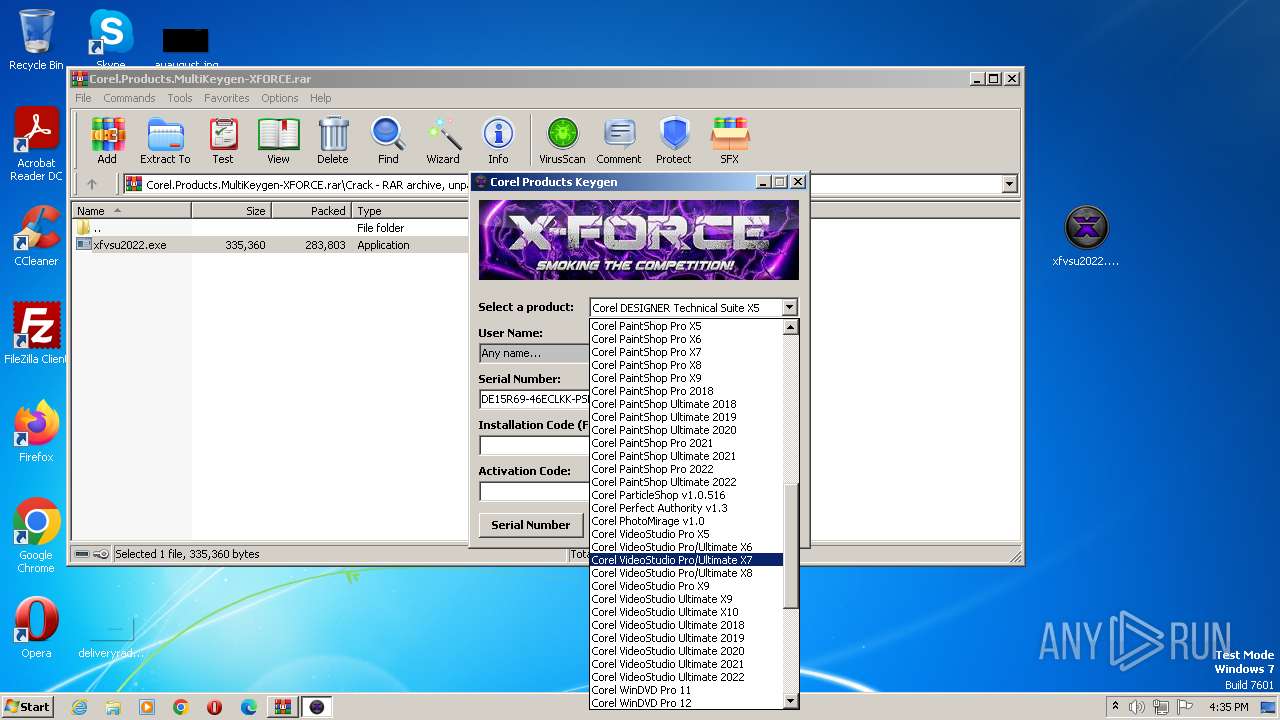Select the parent folder '..' row
The width and height of the screenshot is (1280, 720).
click(271, 228)
